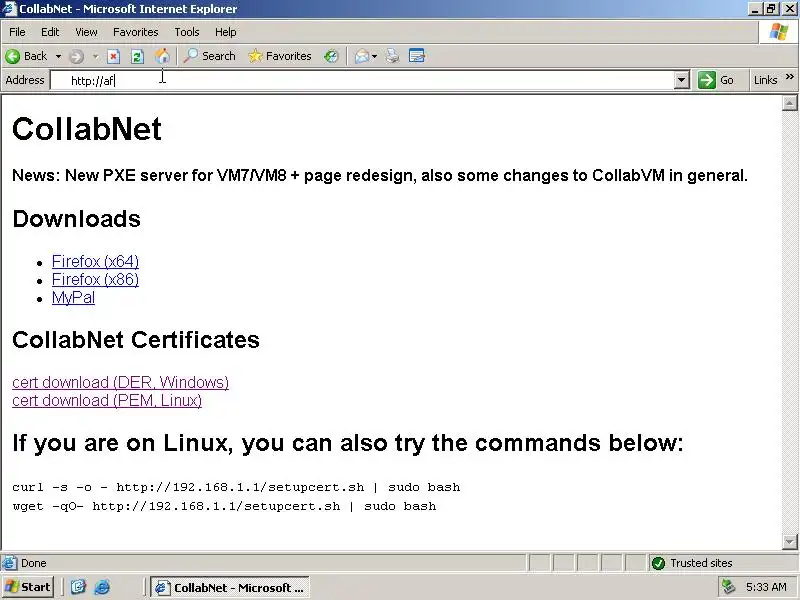Viewport: 800px width, 600px height.
Task: Open the Back history dropdown arrow
Action: [59, 56]
